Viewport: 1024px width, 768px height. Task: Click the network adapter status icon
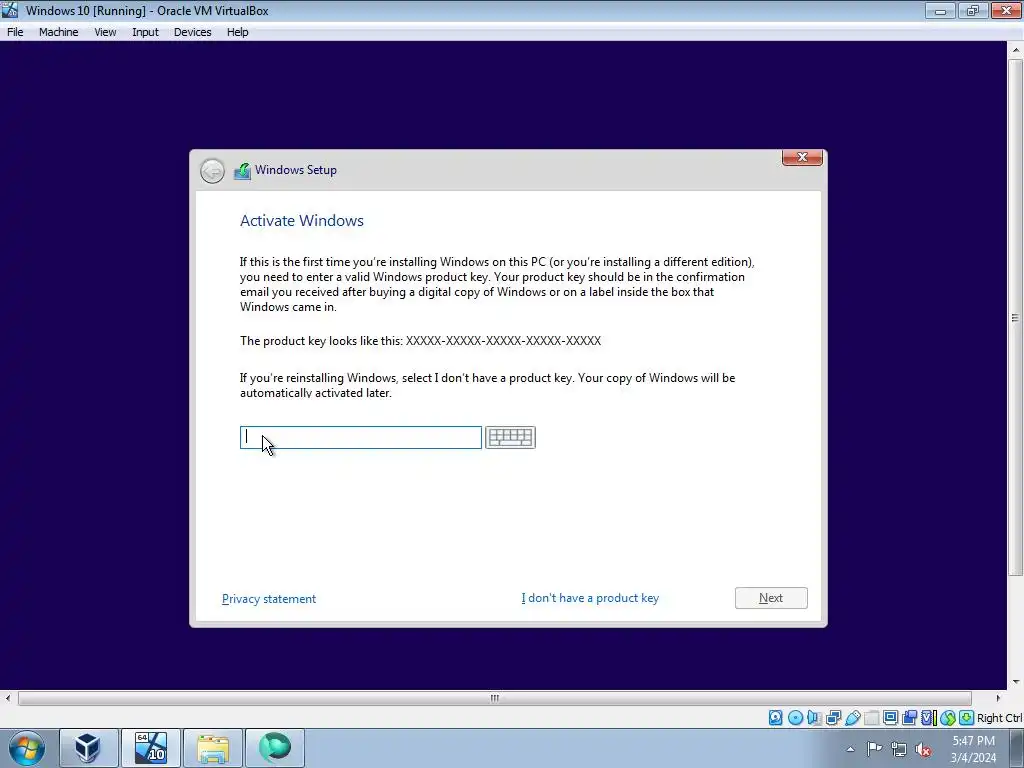pos(833,718)
